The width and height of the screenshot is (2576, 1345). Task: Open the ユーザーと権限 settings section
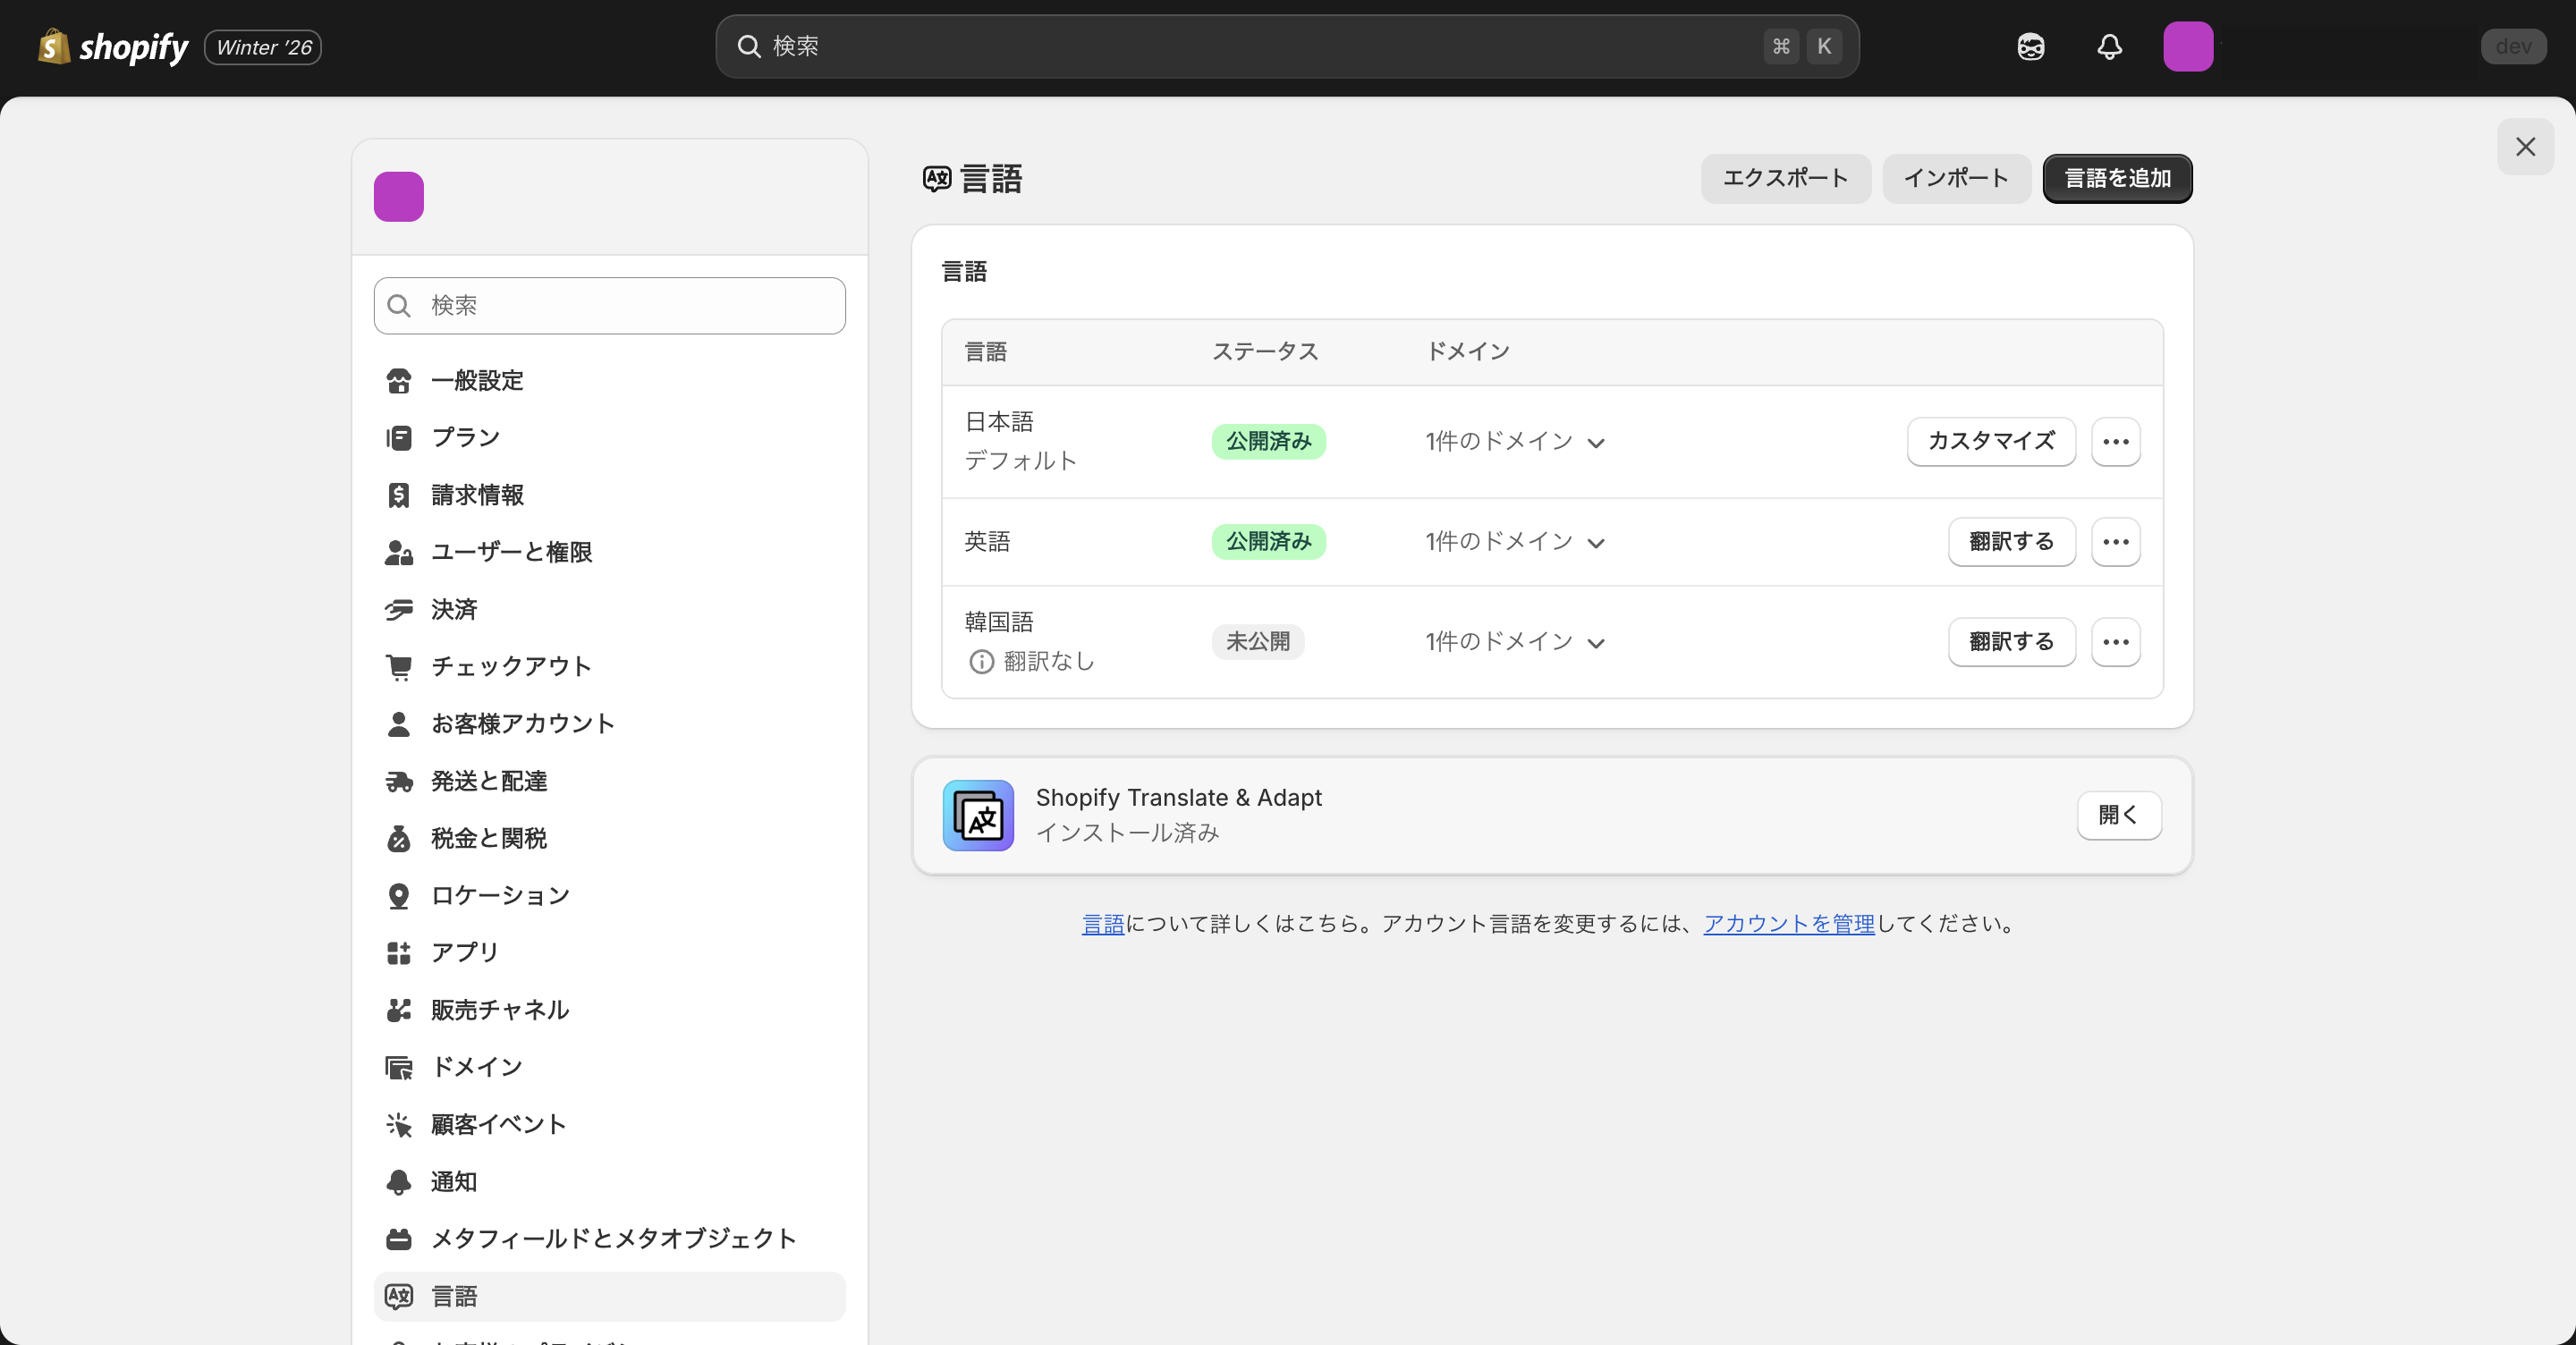pyautogui.click(x=512, y=552)
